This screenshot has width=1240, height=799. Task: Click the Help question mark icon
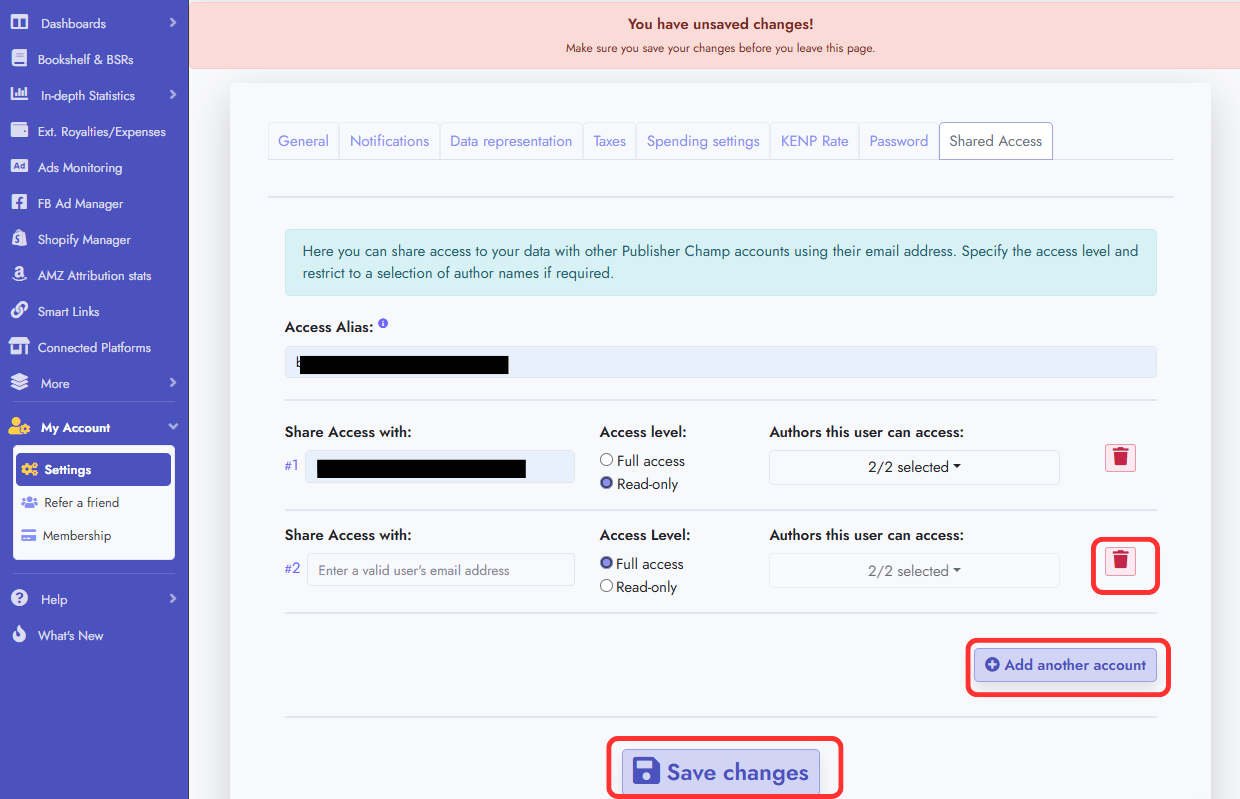tap(19, 598)
